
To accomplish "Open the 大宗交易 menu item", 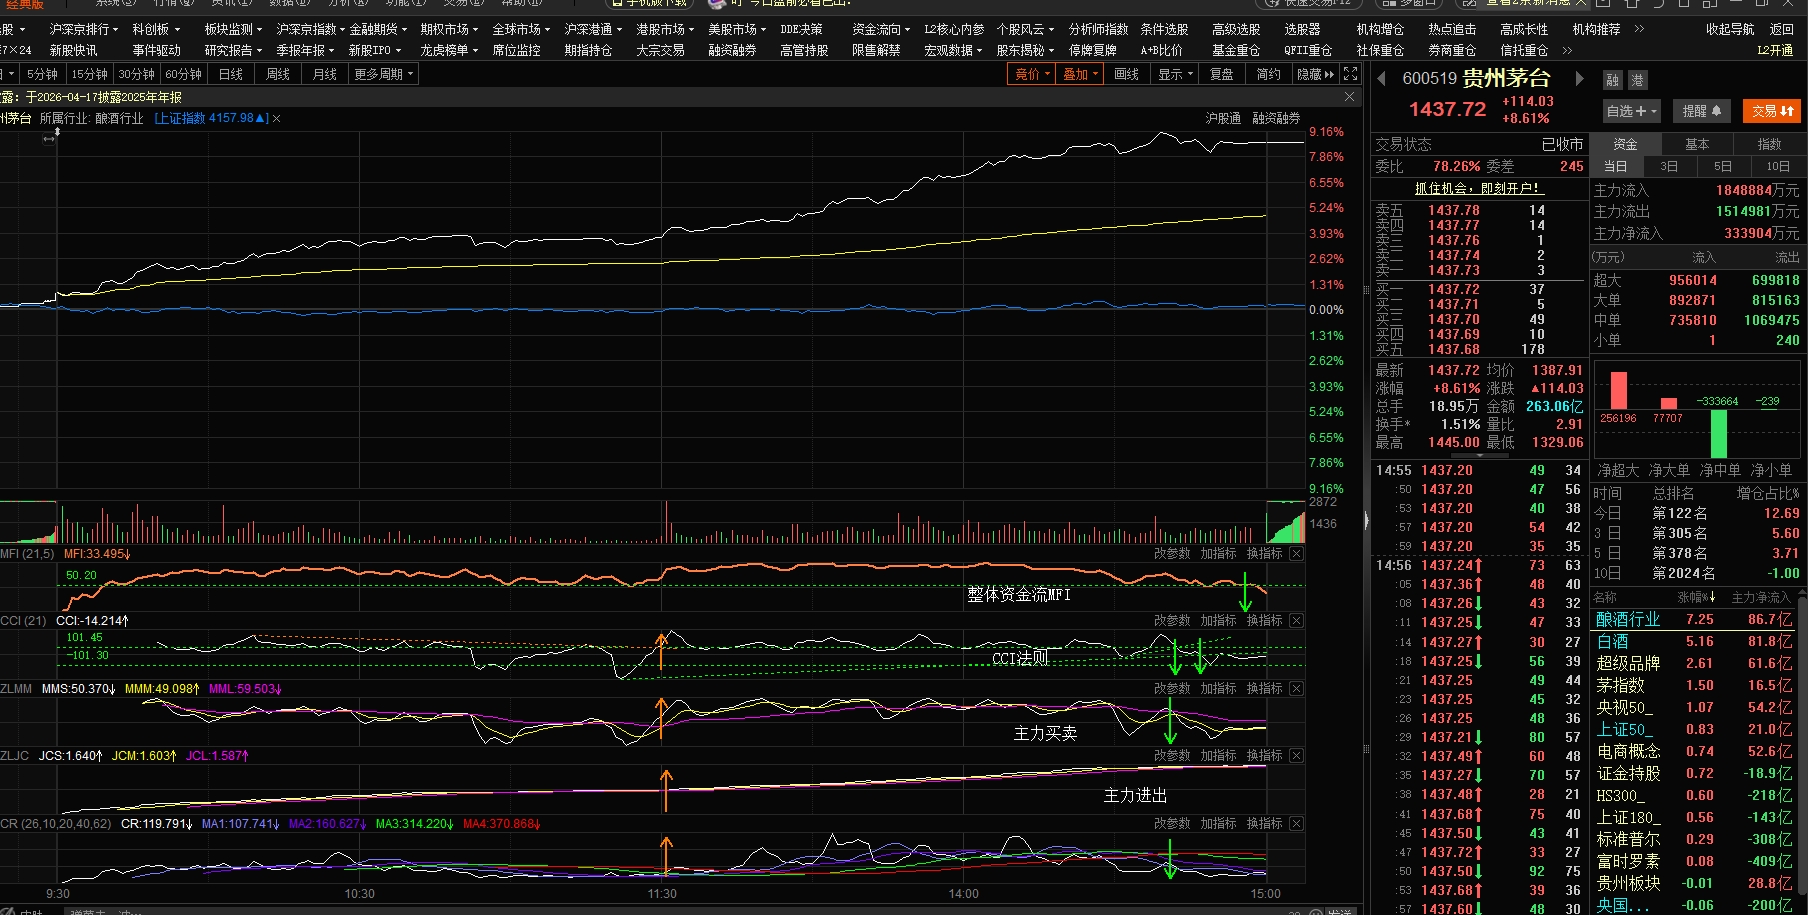I will [660, 50].
